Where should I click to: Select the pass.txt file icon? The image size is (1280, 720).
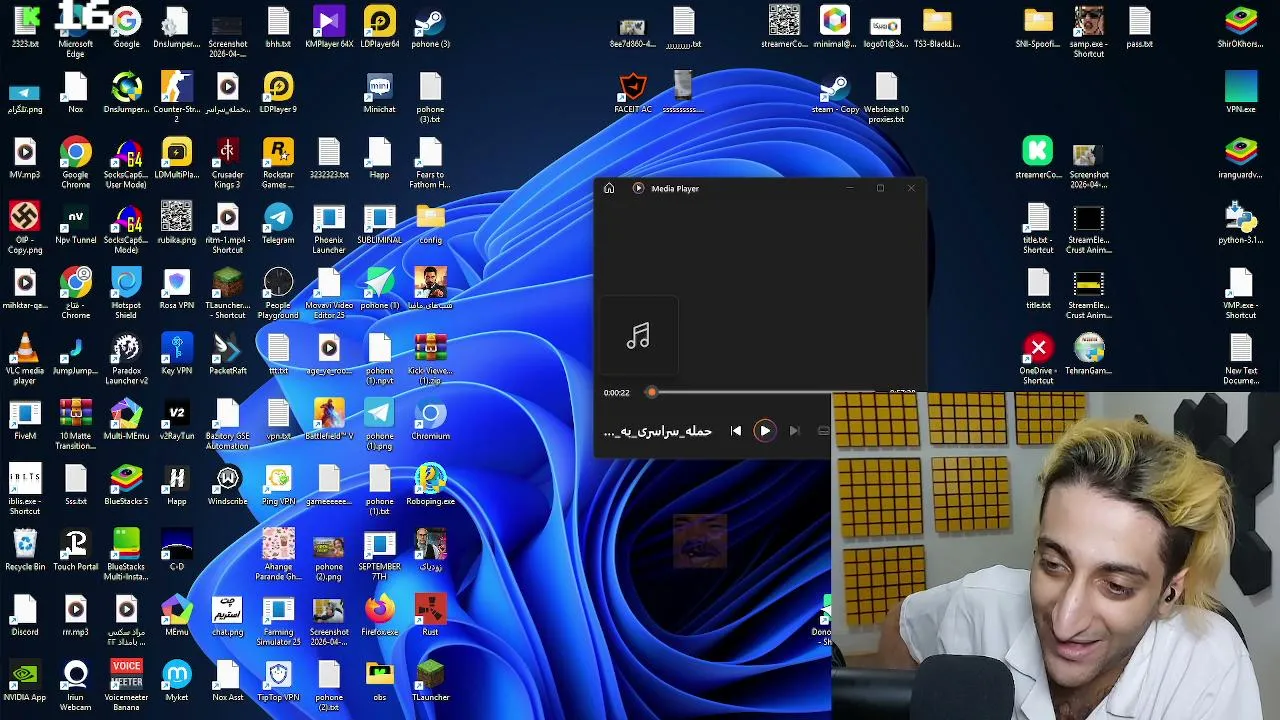[x=1140, y=27]
